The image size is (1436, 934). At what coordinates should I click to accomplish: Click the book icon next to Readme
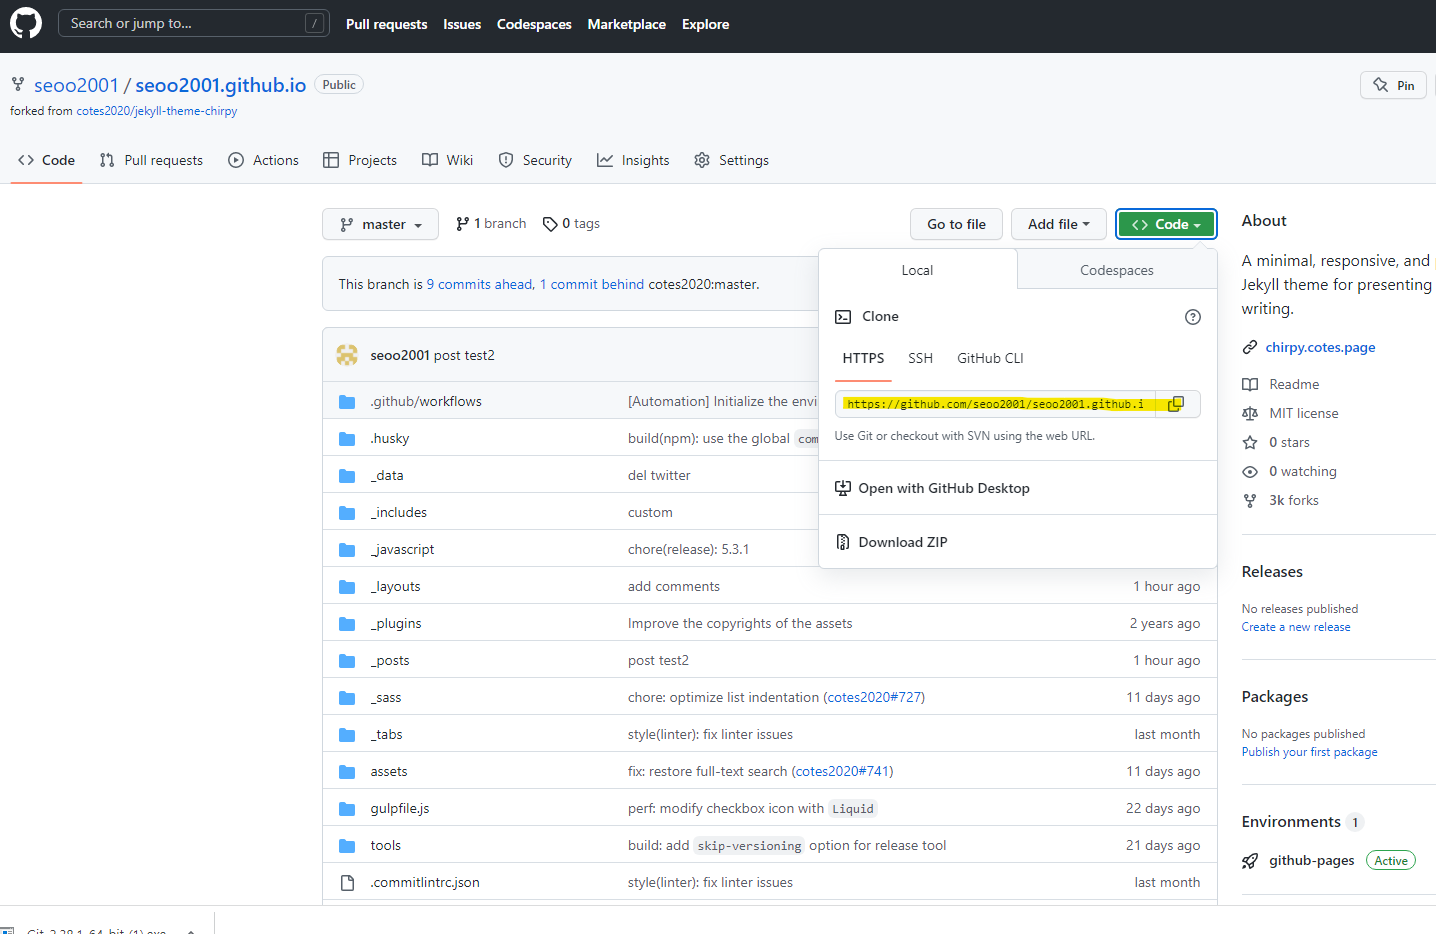[1250, 384]
